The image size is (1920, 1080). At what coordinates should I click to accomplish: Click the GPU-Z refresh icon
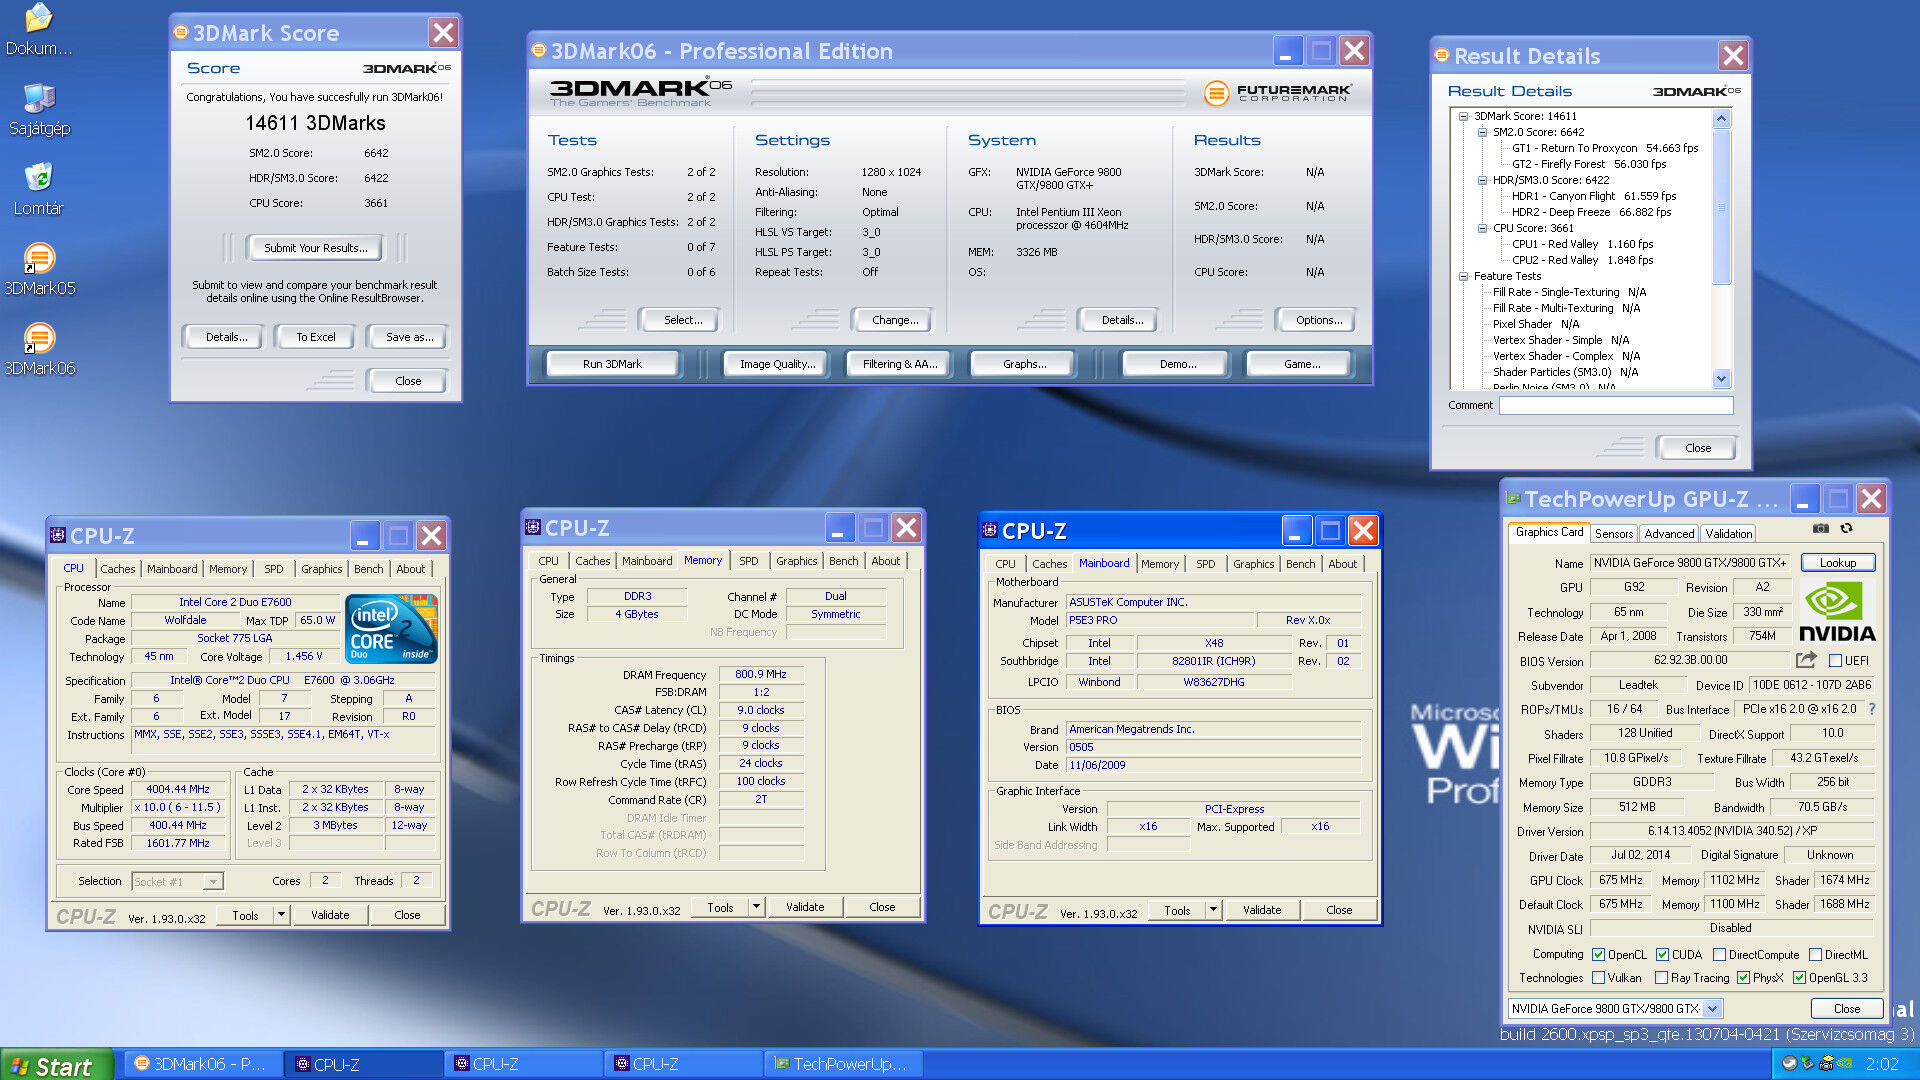(x=1847, y=528)
